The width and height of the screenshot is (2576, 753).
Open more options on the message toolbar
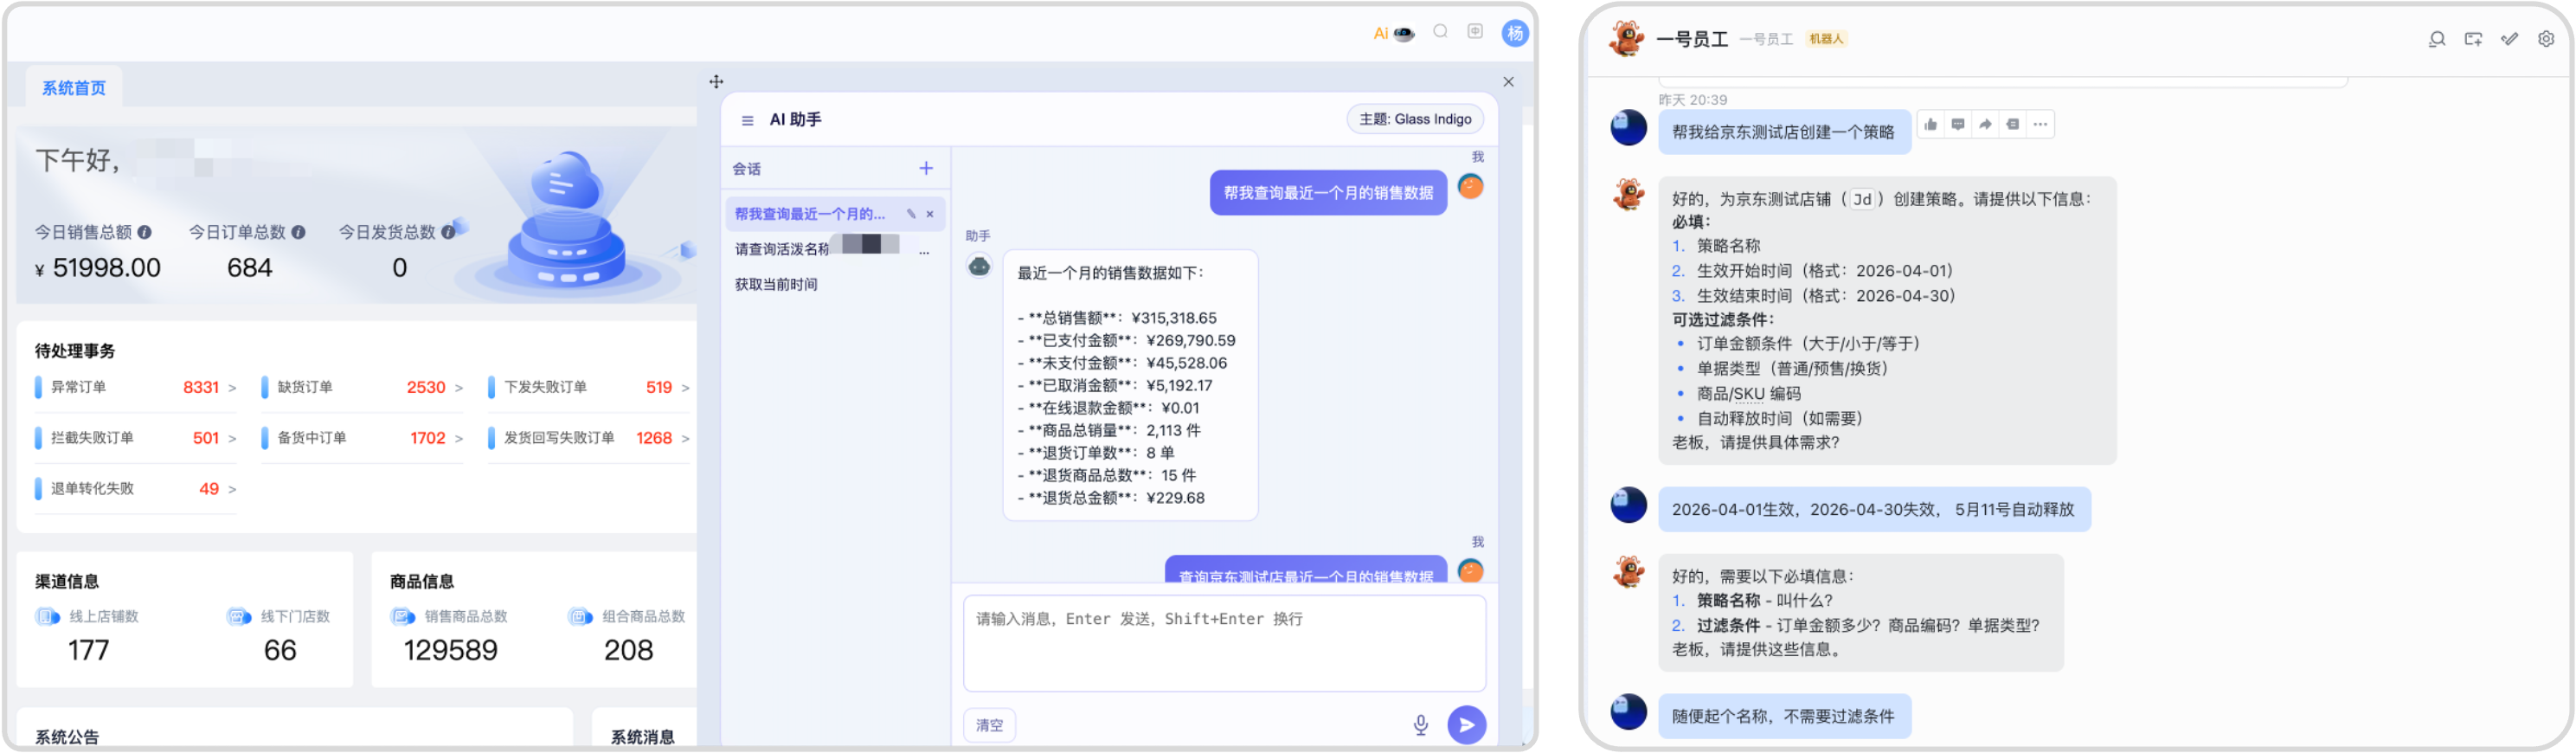2040,125
